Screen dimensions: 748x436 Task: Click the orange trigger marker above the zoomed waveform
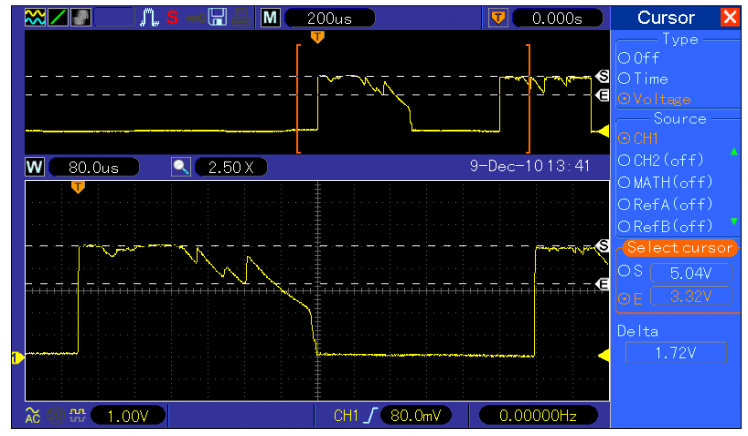click(x=79, y=187)
